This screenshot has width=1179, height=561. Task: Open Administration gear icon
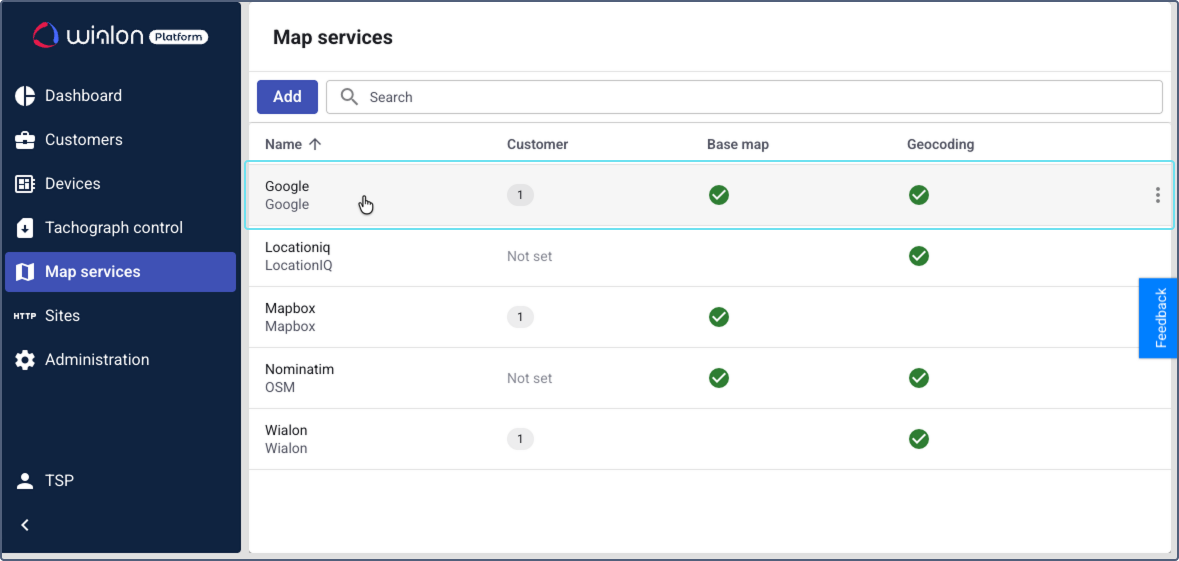pyautogui.click(x=25, y=360)
